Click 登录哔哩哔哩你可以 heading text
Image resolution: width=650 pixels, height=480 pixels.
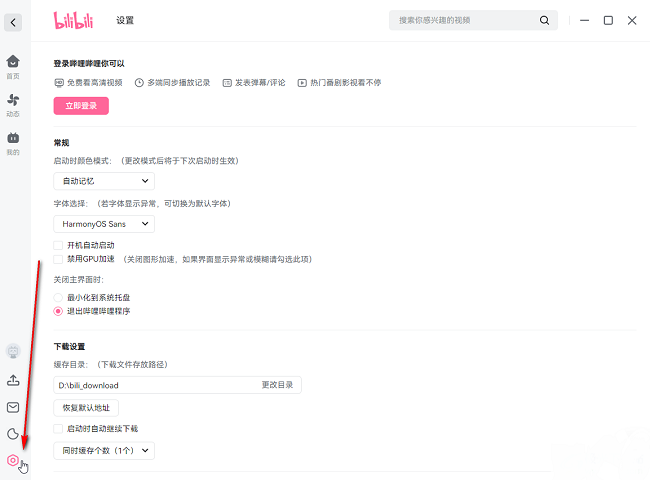click(x=89, y=63)
